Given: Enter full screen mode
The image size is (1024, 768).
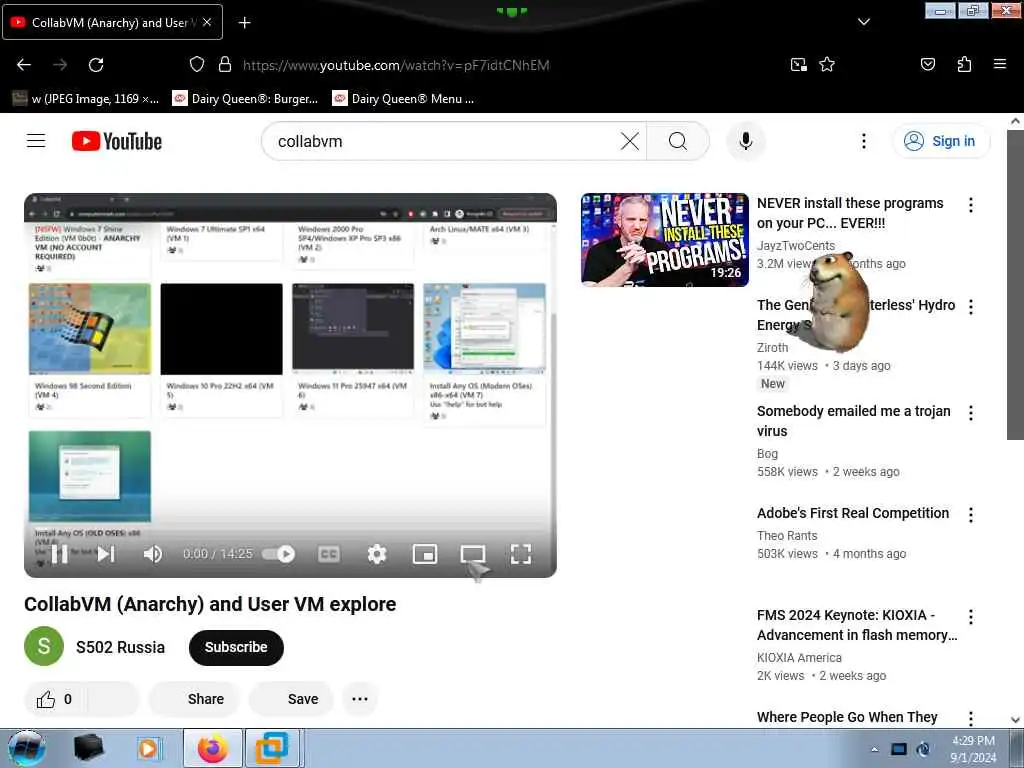Looking at the screenshot, I should 520,554.
